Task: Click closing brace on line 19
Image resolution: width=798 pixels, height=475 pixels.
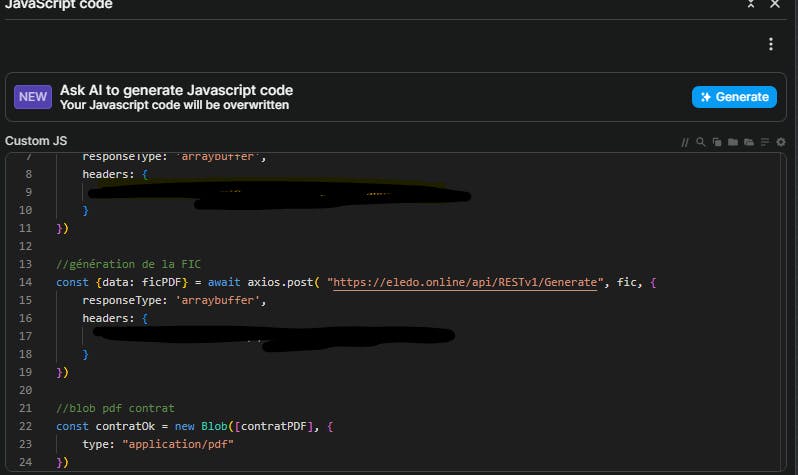Action: pos(62,372)
